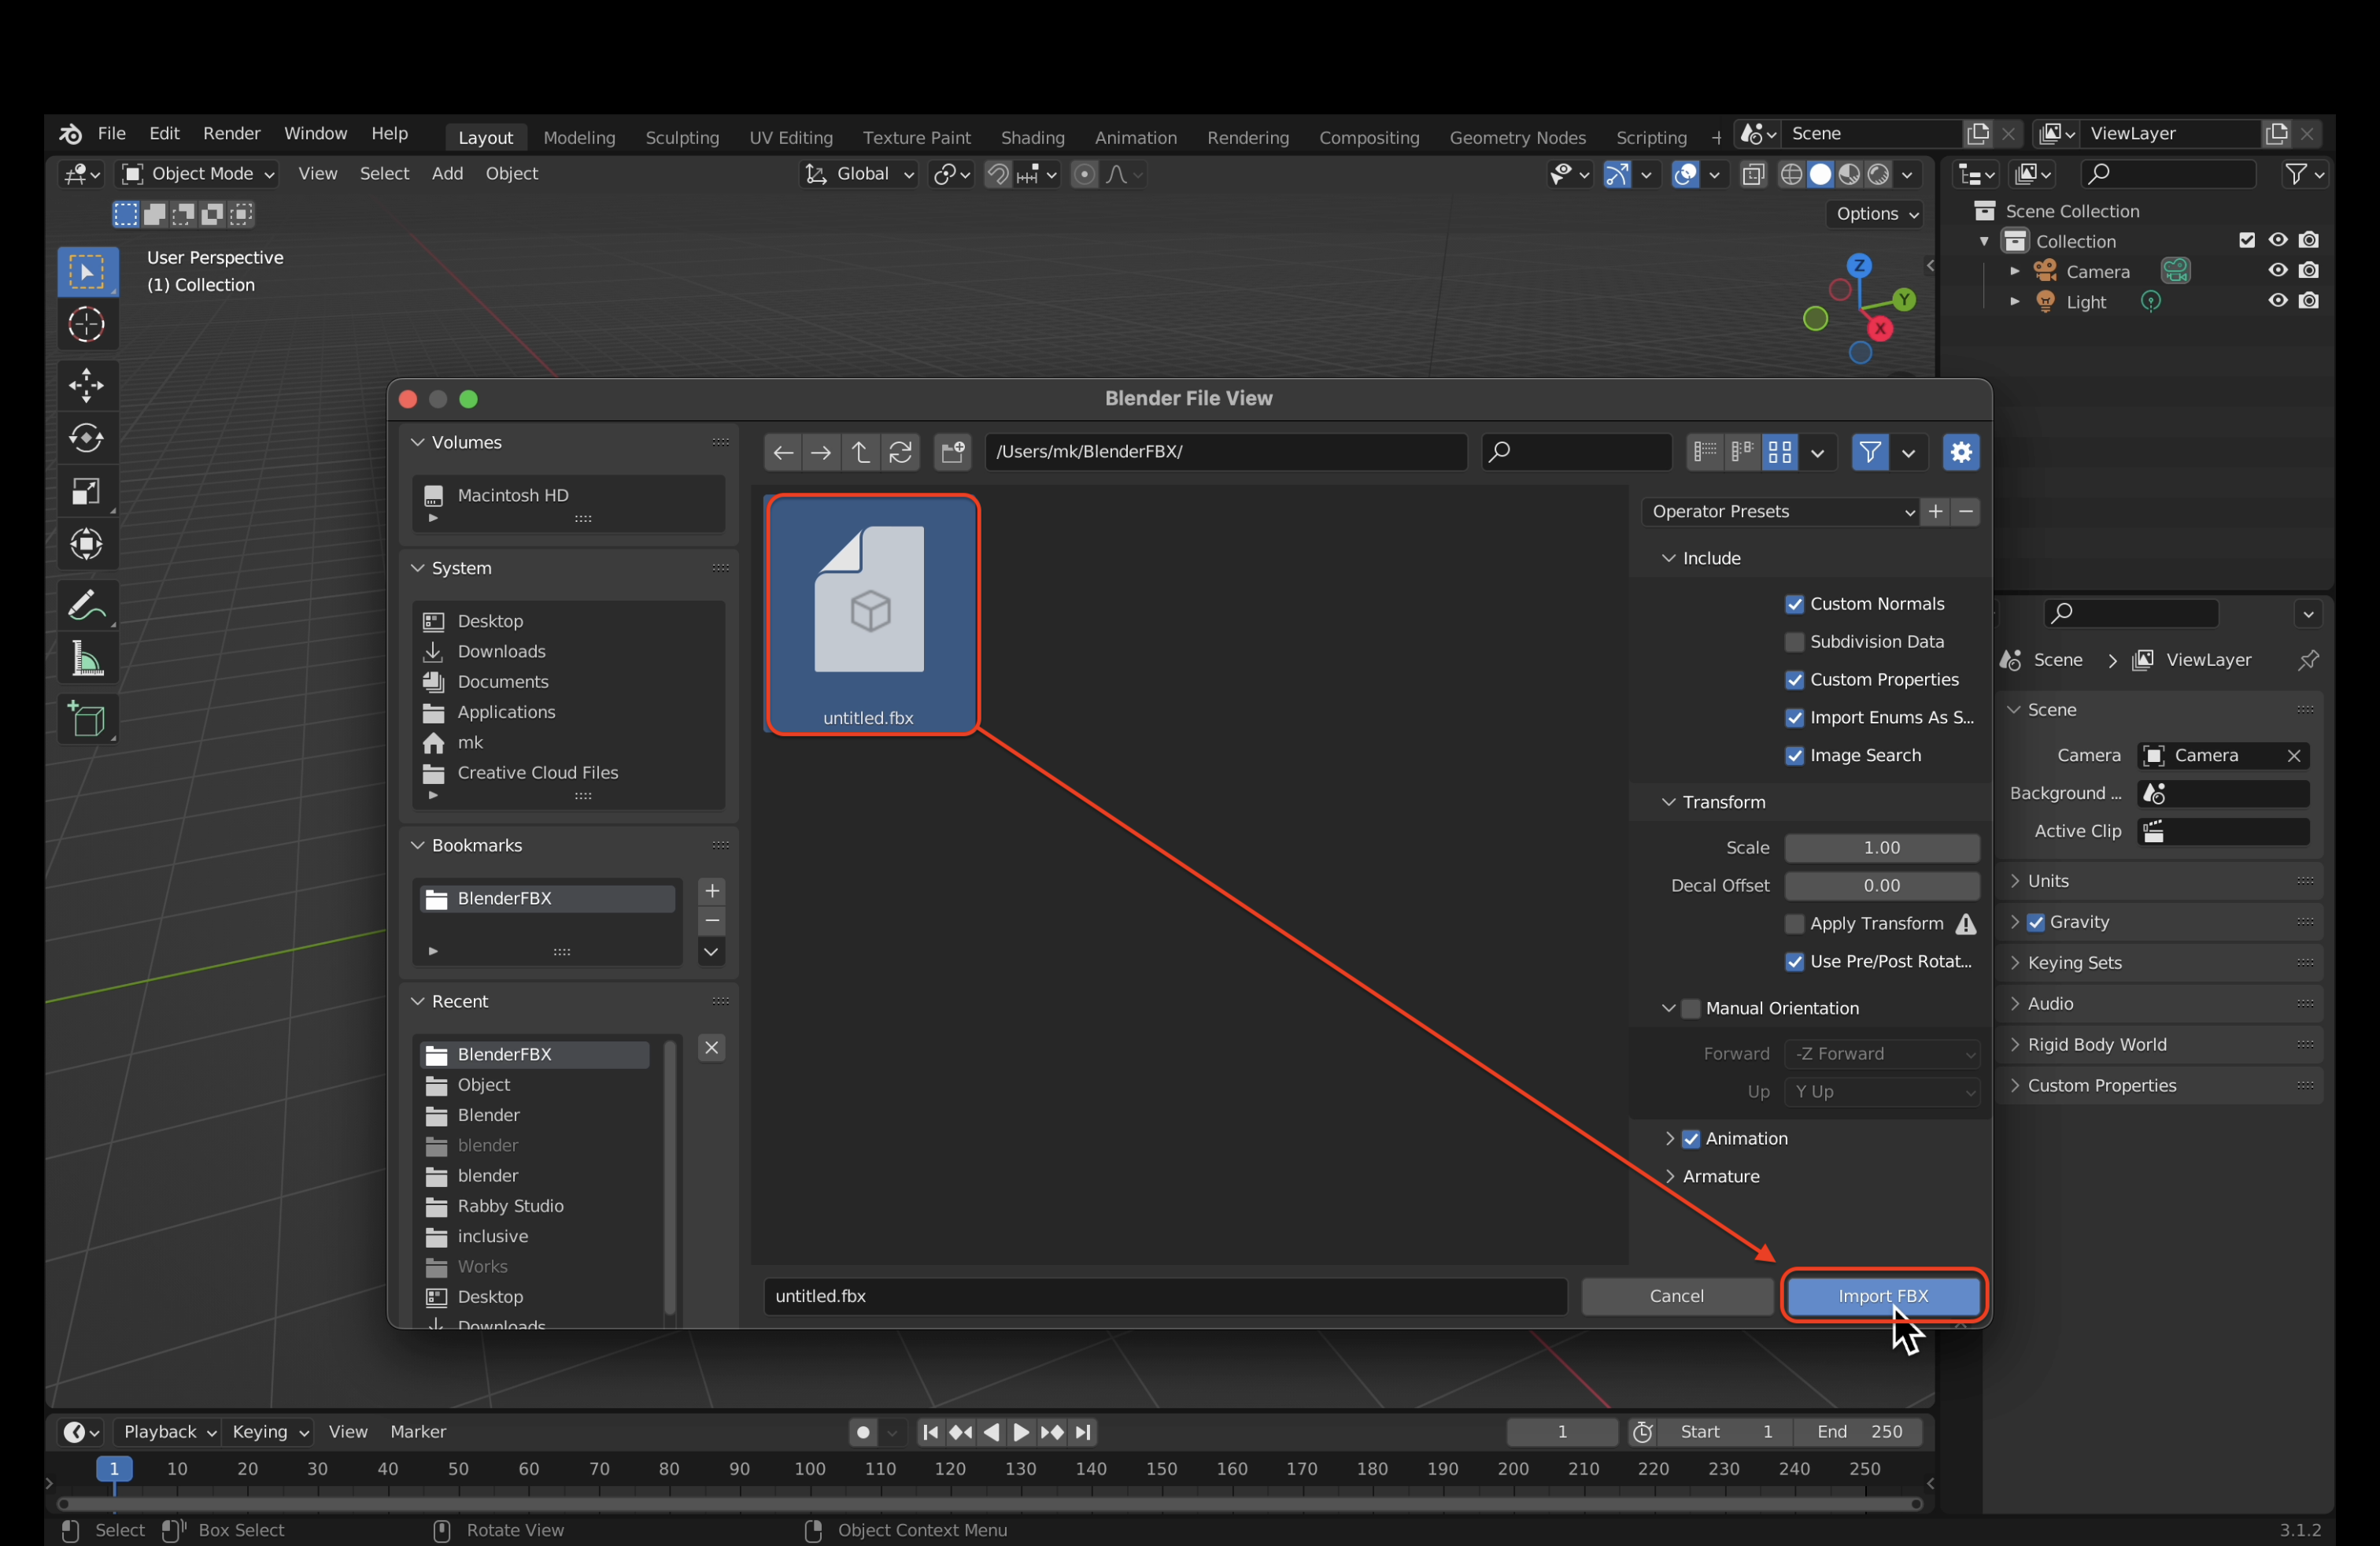Toggle Image Search checkbox
The image size is (2380, 1546).
1795,756
